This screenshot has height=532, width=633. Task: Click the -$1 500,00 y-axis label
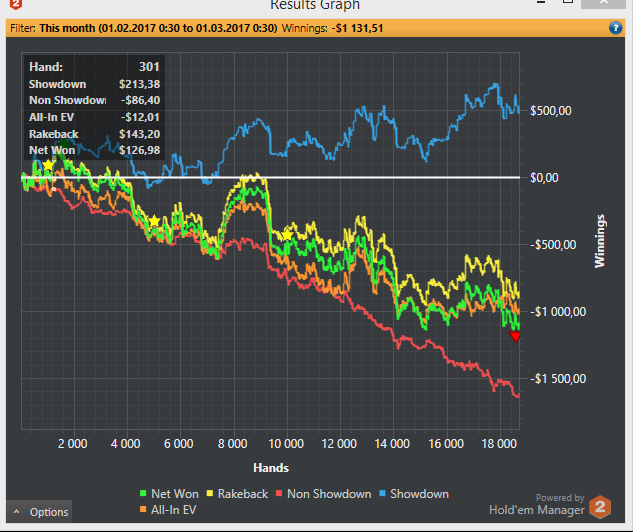558,379
